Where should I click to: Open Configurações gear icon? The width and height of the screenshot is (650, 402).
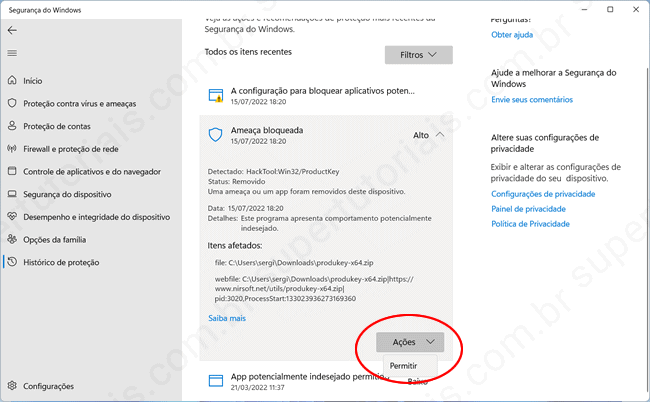coord(12,386)
